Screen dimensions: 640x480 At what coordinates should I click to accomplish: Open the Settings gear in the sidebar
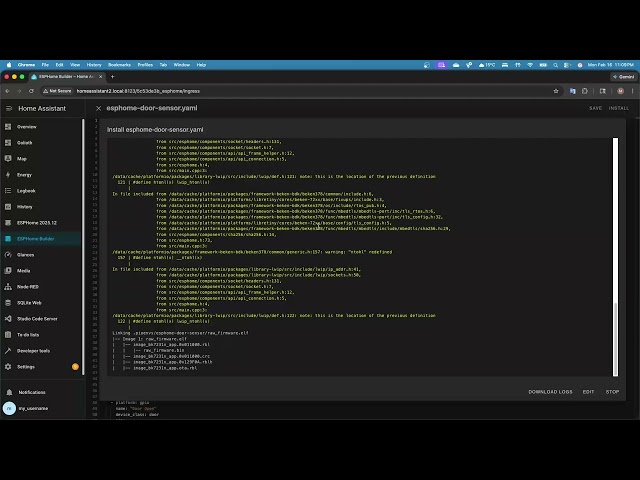(8, 367)
